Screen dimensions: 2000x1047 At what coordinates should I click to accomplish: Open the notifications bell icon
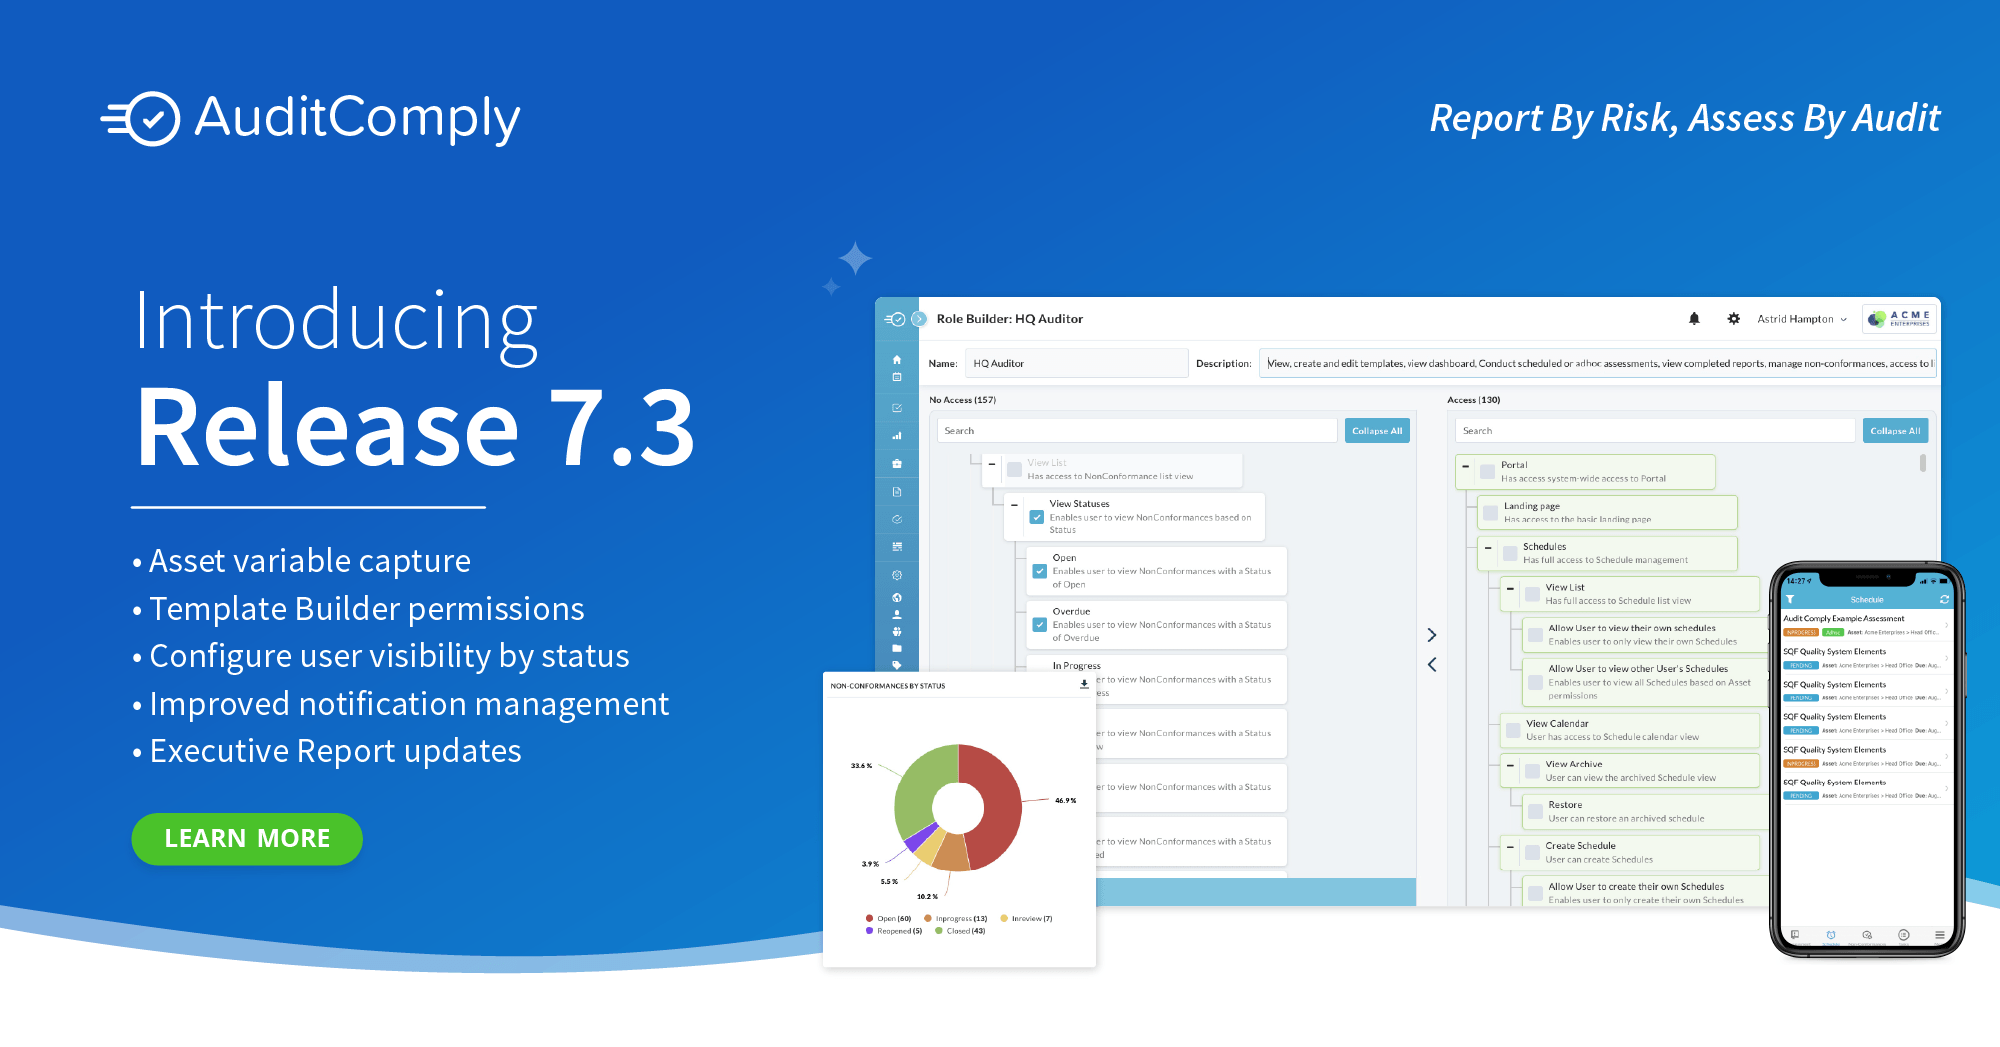coord(1694,319)
